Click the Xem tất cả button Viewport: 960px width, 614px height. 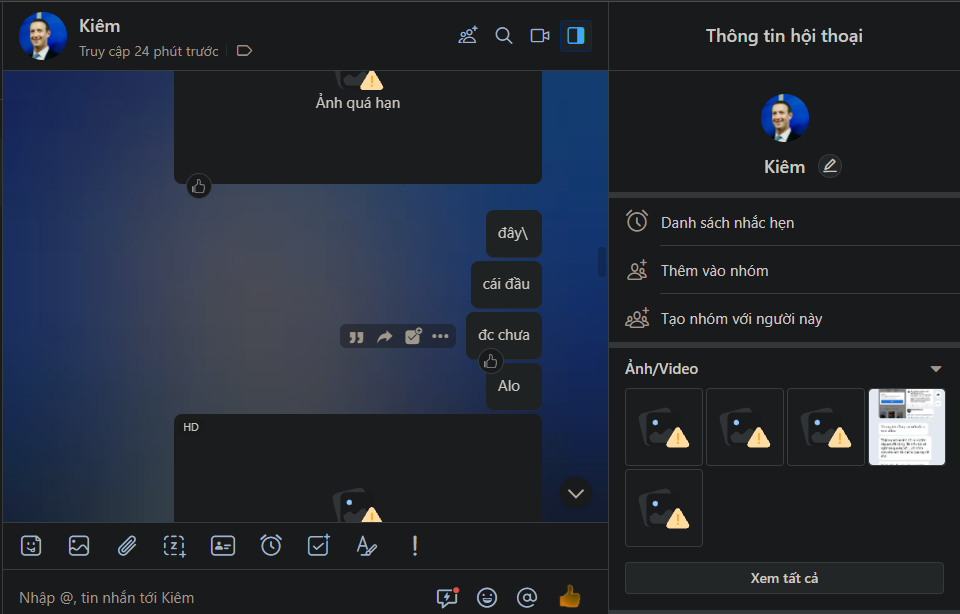tap(784, 578)
